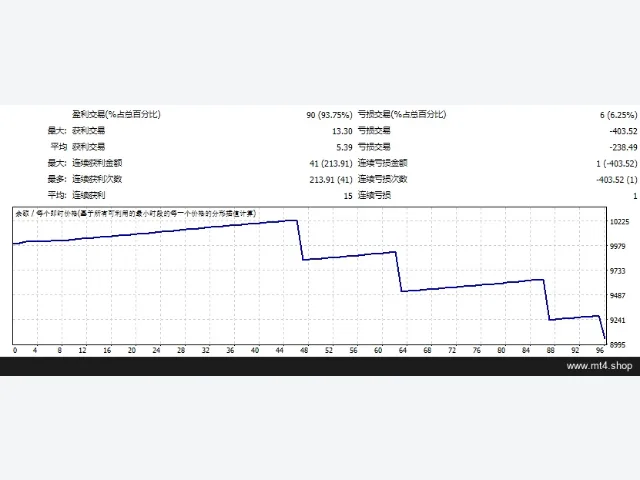The height and width of the screenshot is (480, 640).
Task: Click the value "-403.52 (1)"
Action: coord(616,180)
